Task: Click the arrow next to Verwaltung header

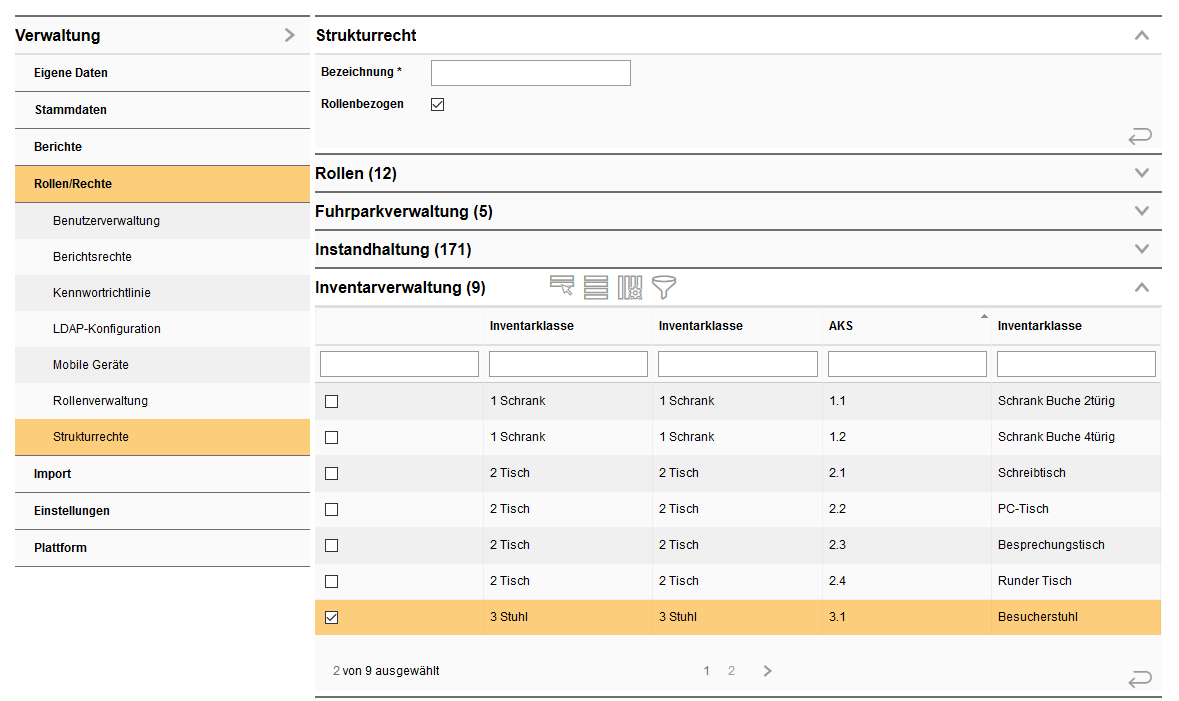Action: tap(291, 34)
